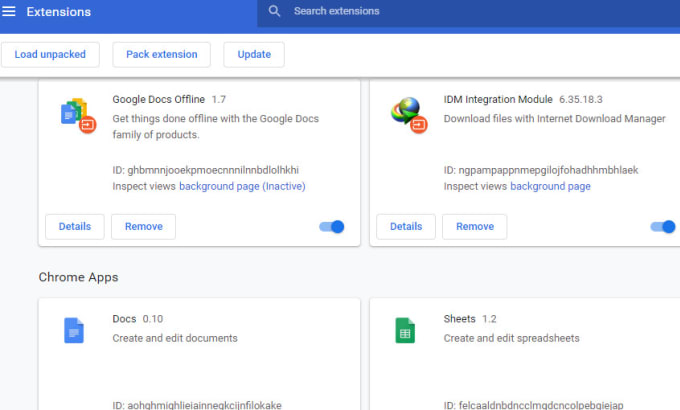Remove the IDM Integration Module extension

pos(475,226)
